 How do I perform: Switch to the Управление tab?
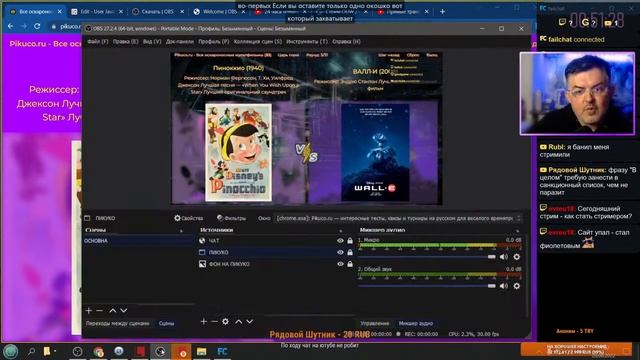coord(374,323)
